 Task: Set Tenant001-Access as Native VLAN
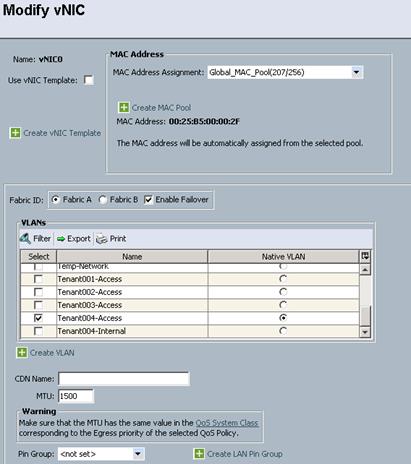283,279
